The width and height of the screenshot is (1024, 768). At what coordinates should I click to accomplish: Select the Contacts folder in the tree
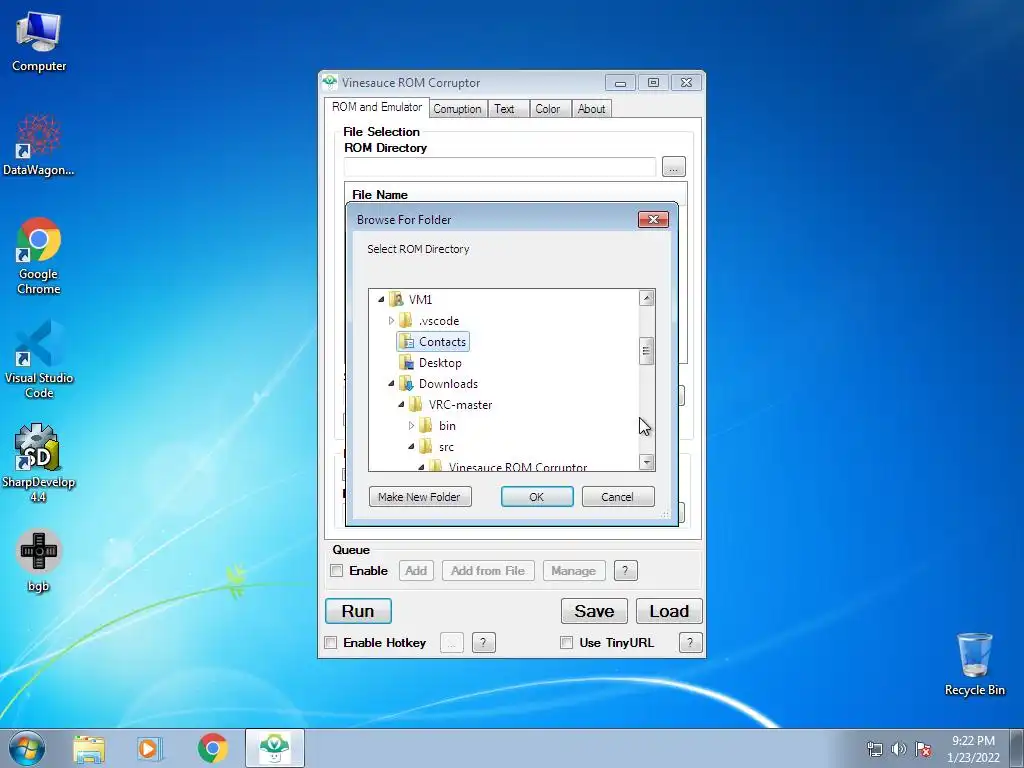click(x=433, y=342)
